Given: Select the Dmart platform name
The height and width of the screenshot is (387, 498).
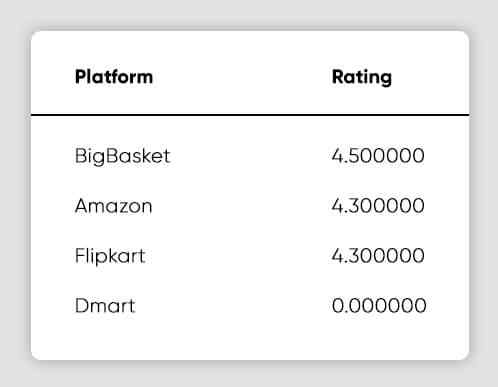Looking at the screenshot, I should 105,306.
